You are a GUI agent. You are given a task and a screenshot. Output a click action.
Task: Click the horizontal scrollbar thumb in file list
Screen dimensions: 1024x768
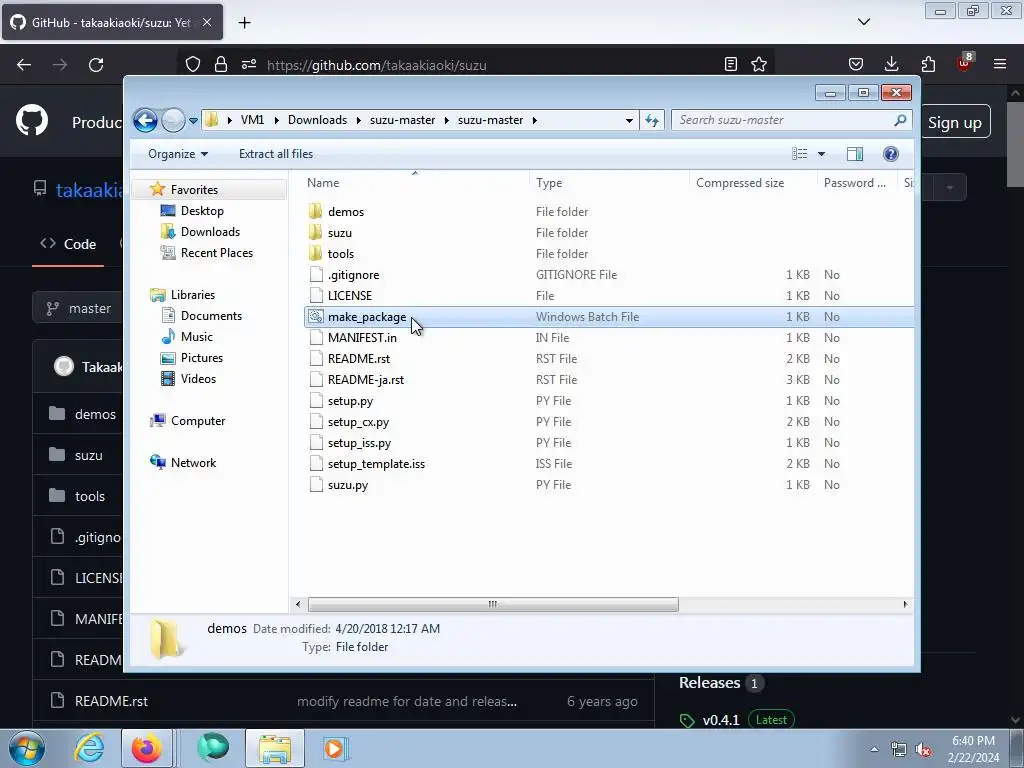click(493, 604)
